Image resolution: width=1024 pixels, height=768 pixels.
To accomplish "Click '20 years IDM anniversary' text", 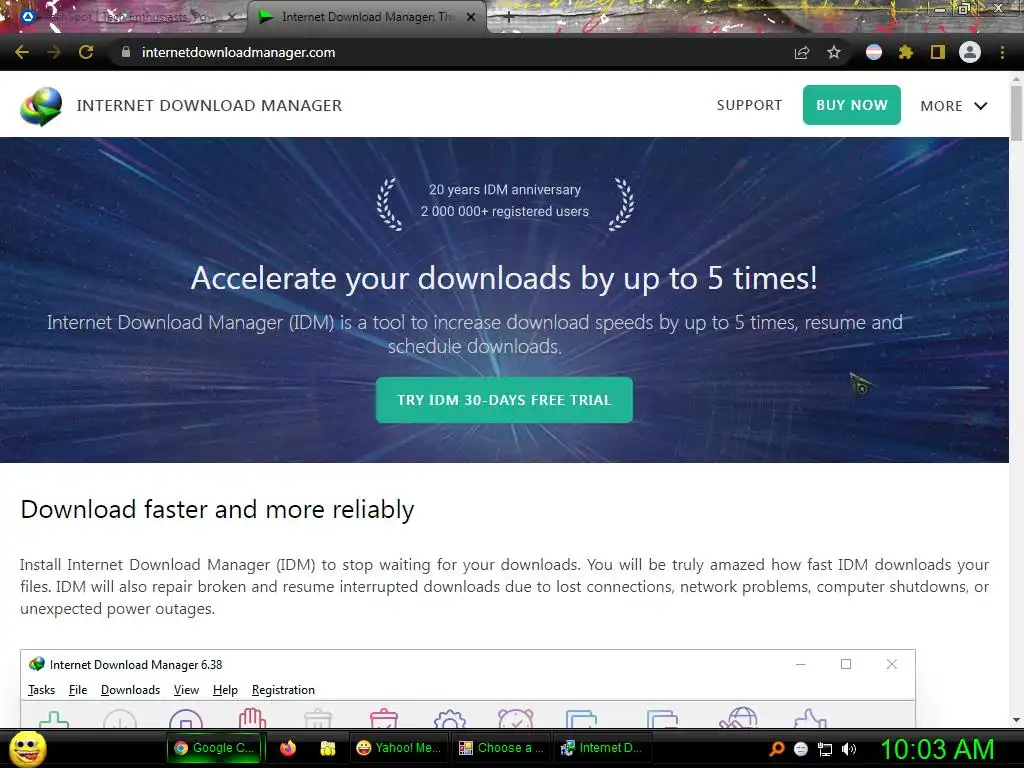I will point(505,189).
